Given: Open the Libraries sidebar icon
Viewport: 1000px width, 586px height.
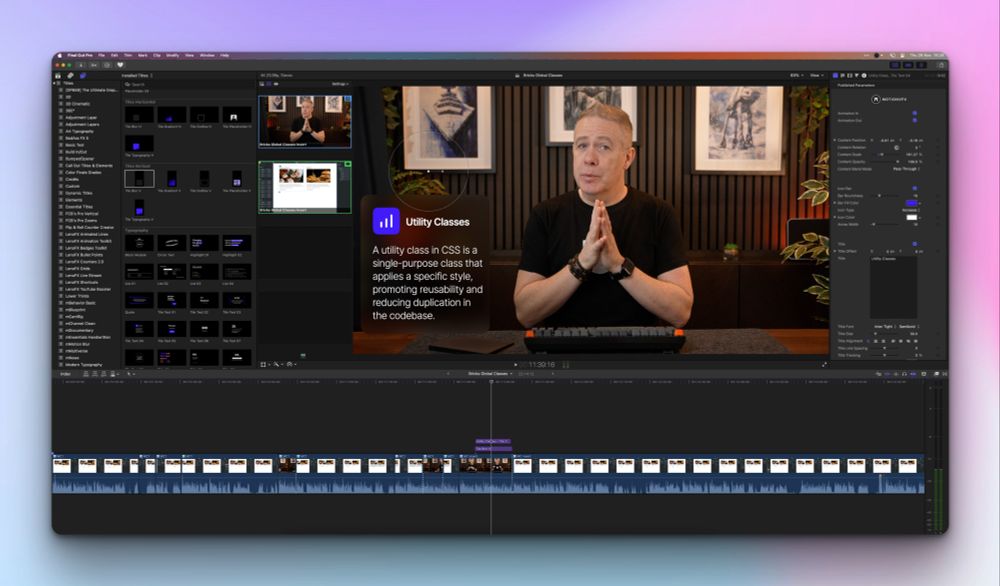Looking at the screenshot, I should [x=58, y=75].
